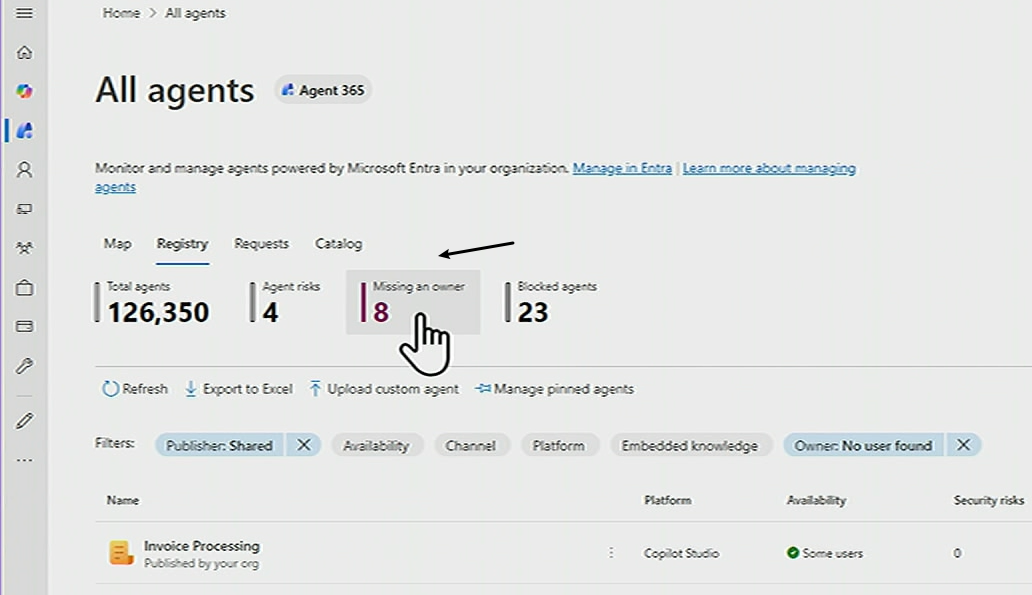Viewport: 1032px width, 595px height.
Task: Open the Availability filter dropdown
Action: click(376, 446)
